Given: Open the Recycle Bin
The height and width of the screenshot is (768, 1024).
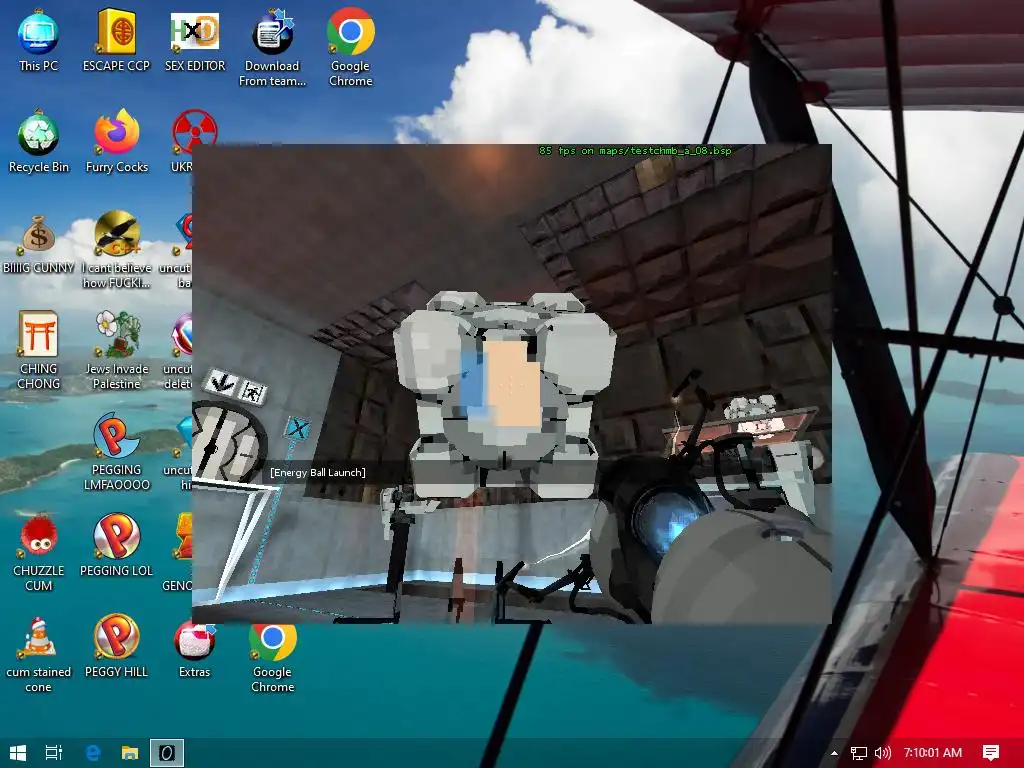Looking at the screenshot, I should click(39, 142).
